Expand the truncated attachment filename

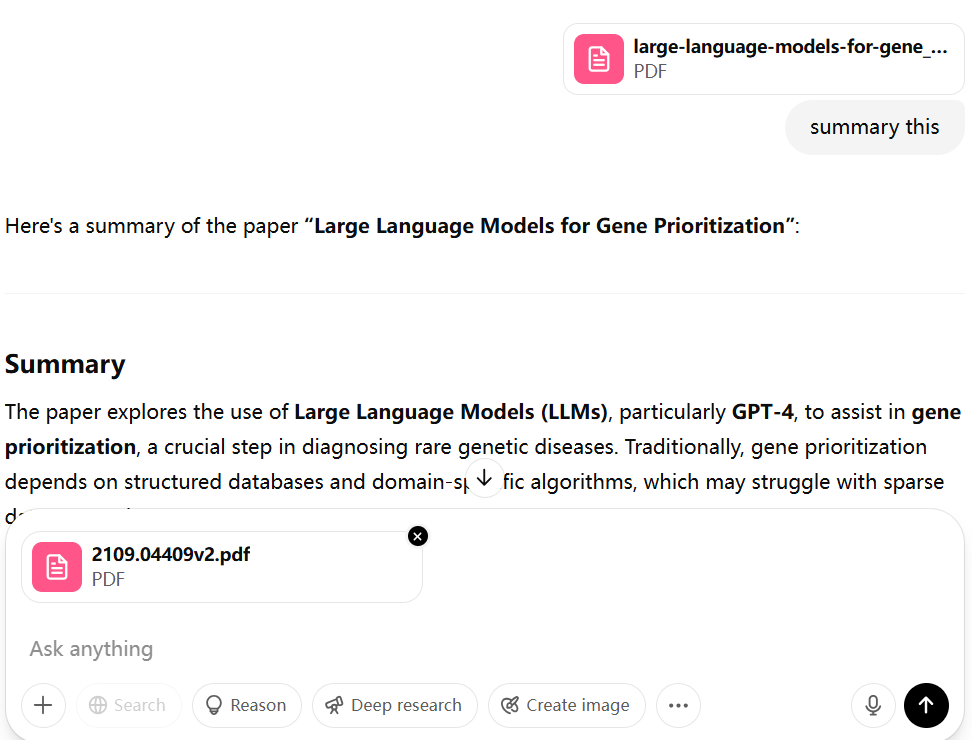790,46
